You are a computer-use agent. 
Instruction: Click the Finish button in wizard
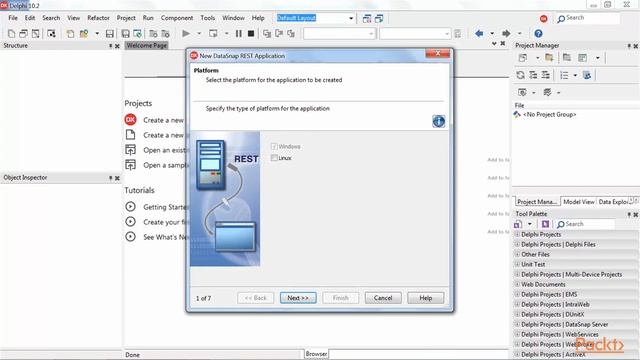(x=340, y=298)
